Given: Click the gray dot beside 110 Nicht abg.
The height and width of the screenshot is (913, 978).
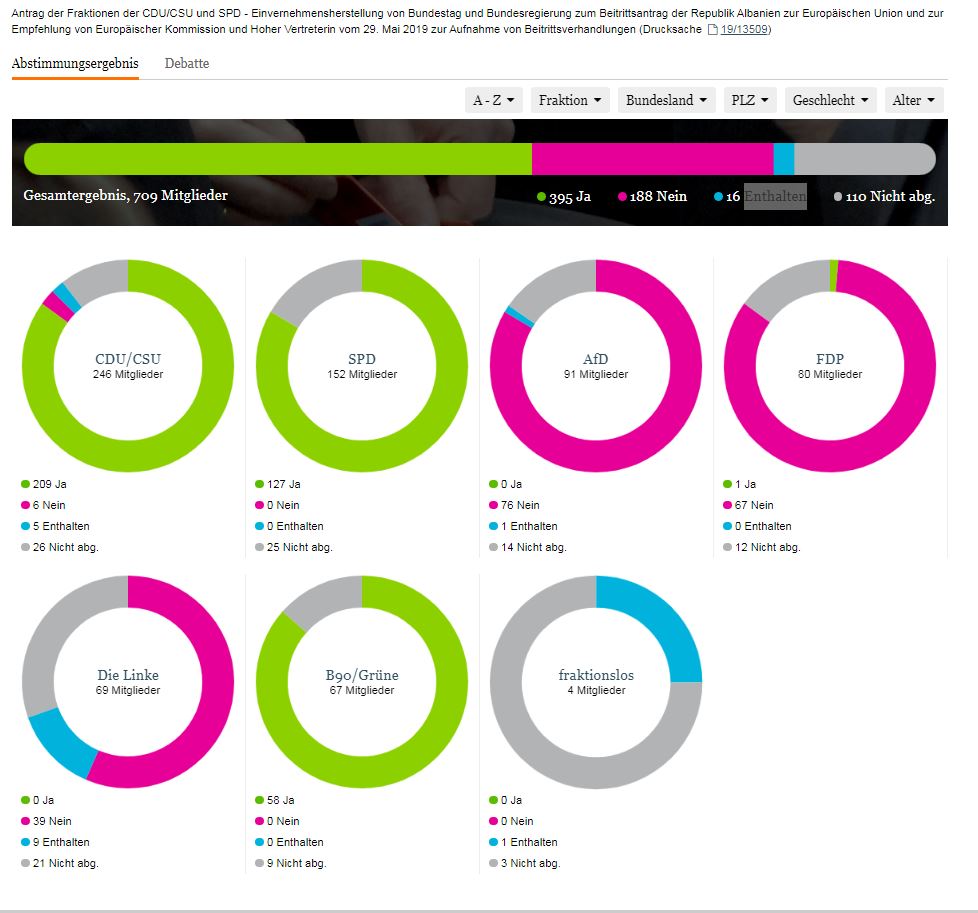Looking at the screenshot, I should (838, 197).
